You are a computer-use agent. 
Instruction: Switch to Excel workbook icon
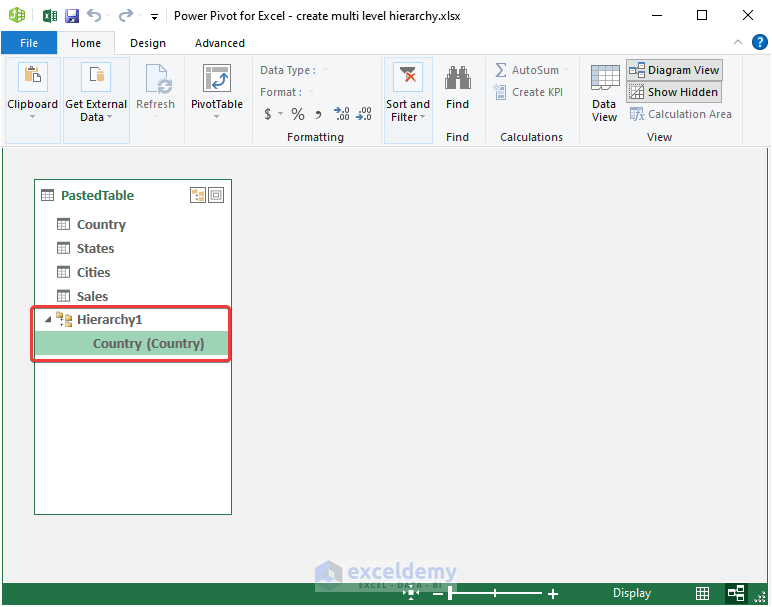(x=50, y=16)
